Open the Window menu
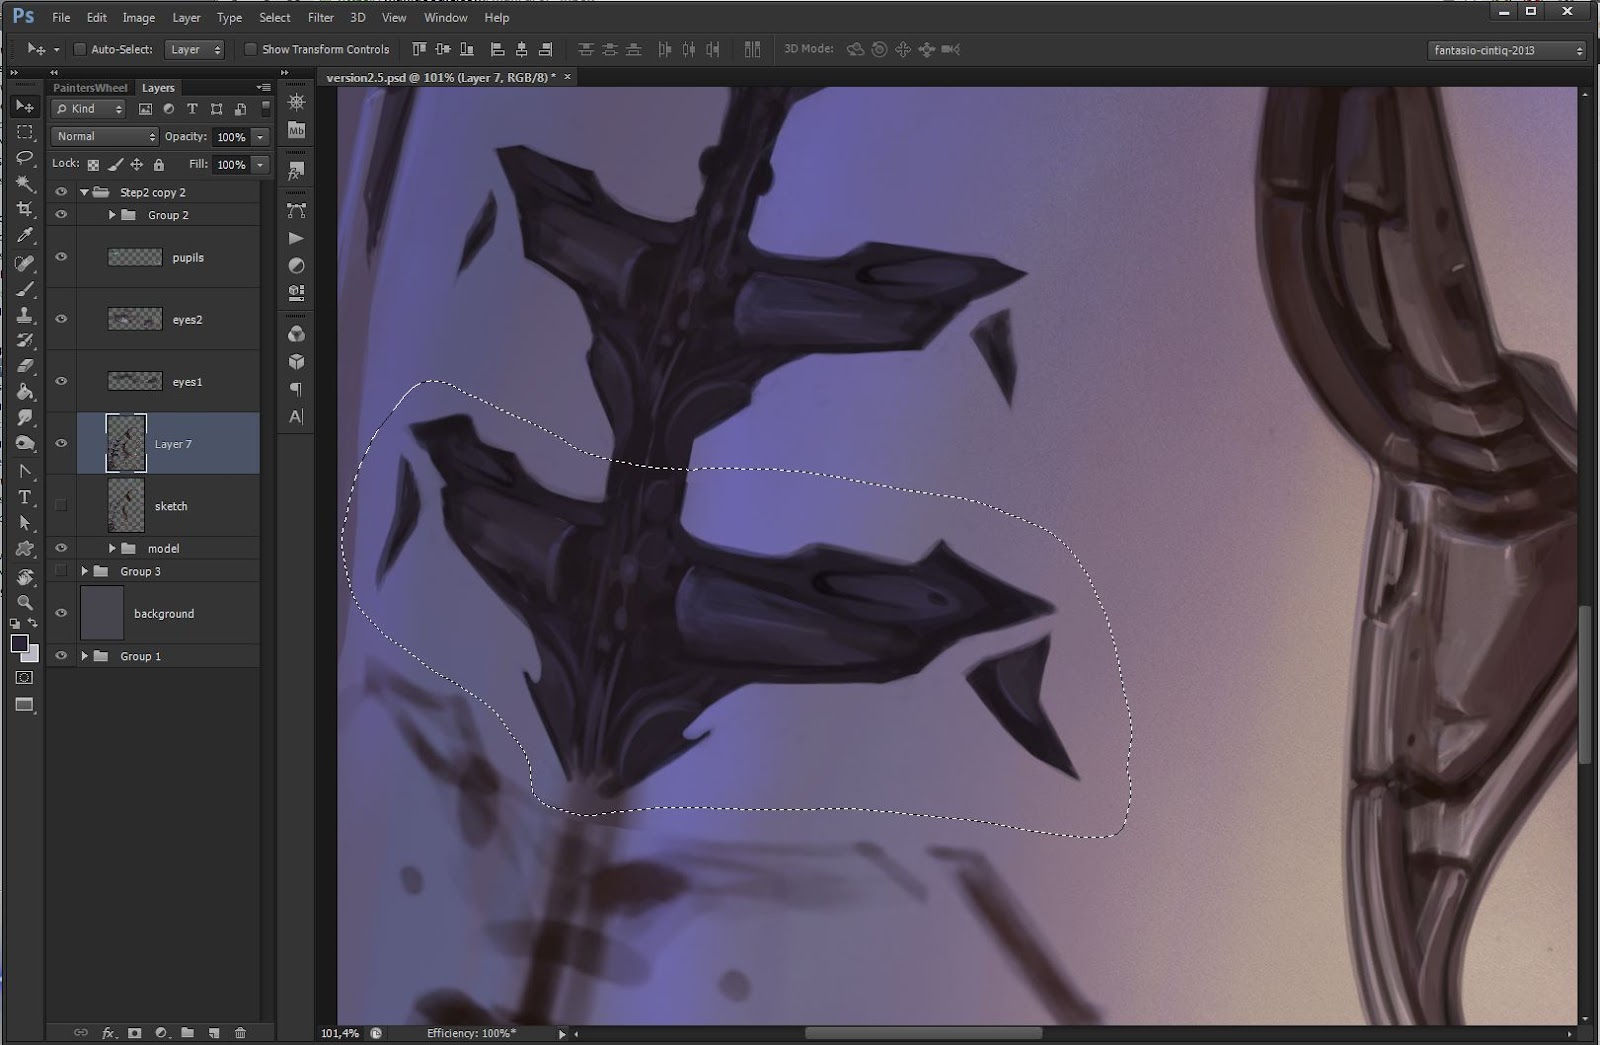This screenshot has width=1600, height=1045. [x=445, y=18]
